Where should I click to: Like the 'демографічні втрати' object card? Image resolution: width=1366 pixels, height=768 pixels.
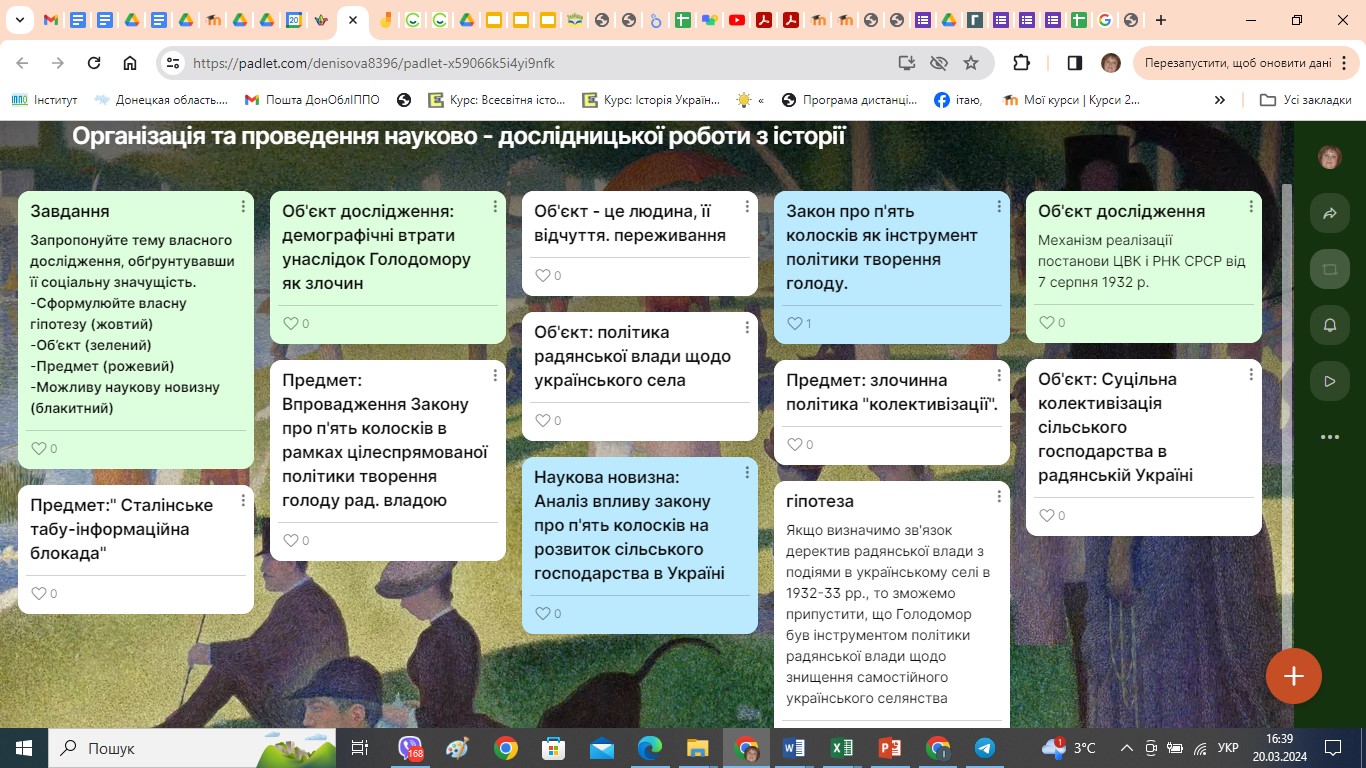pos(291,324)
